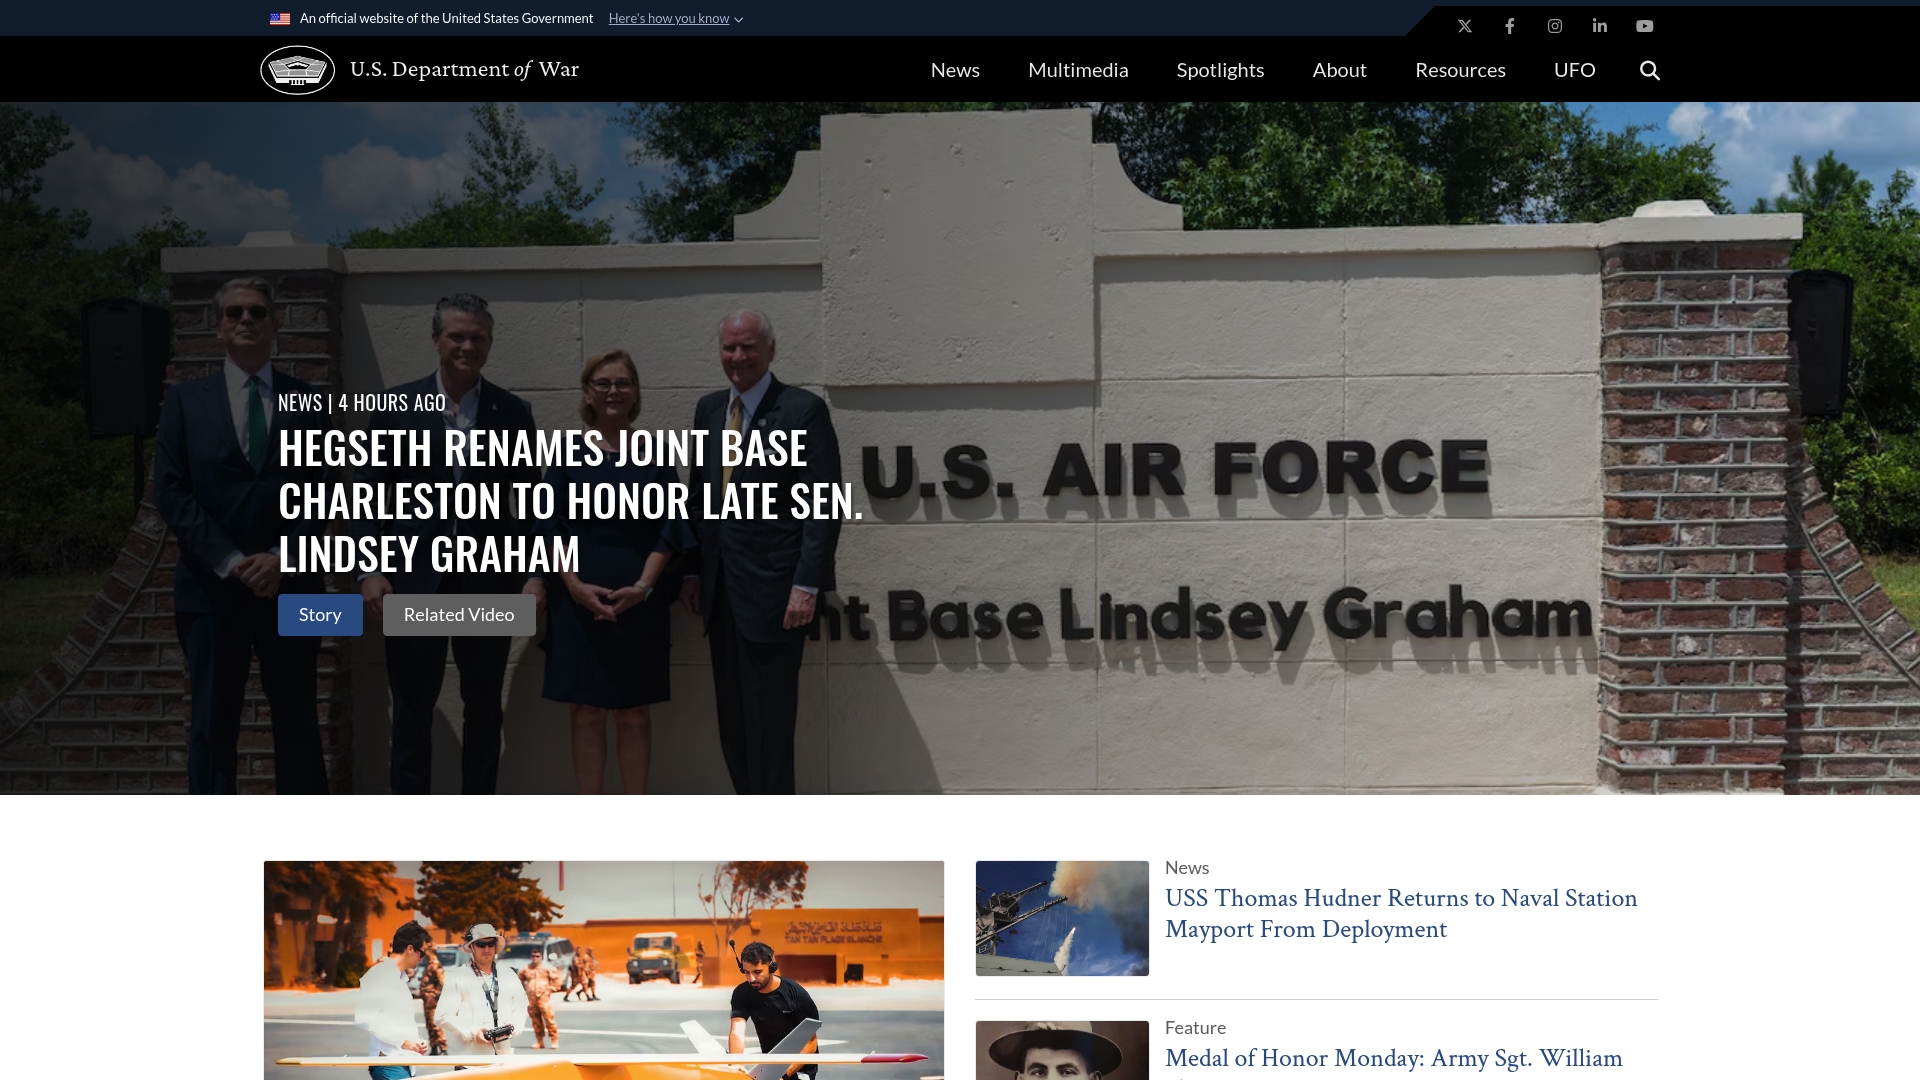Screen dimensions: 1920x1080
Task: Click the Pentagon seal logo
Action: pos(298,70)
